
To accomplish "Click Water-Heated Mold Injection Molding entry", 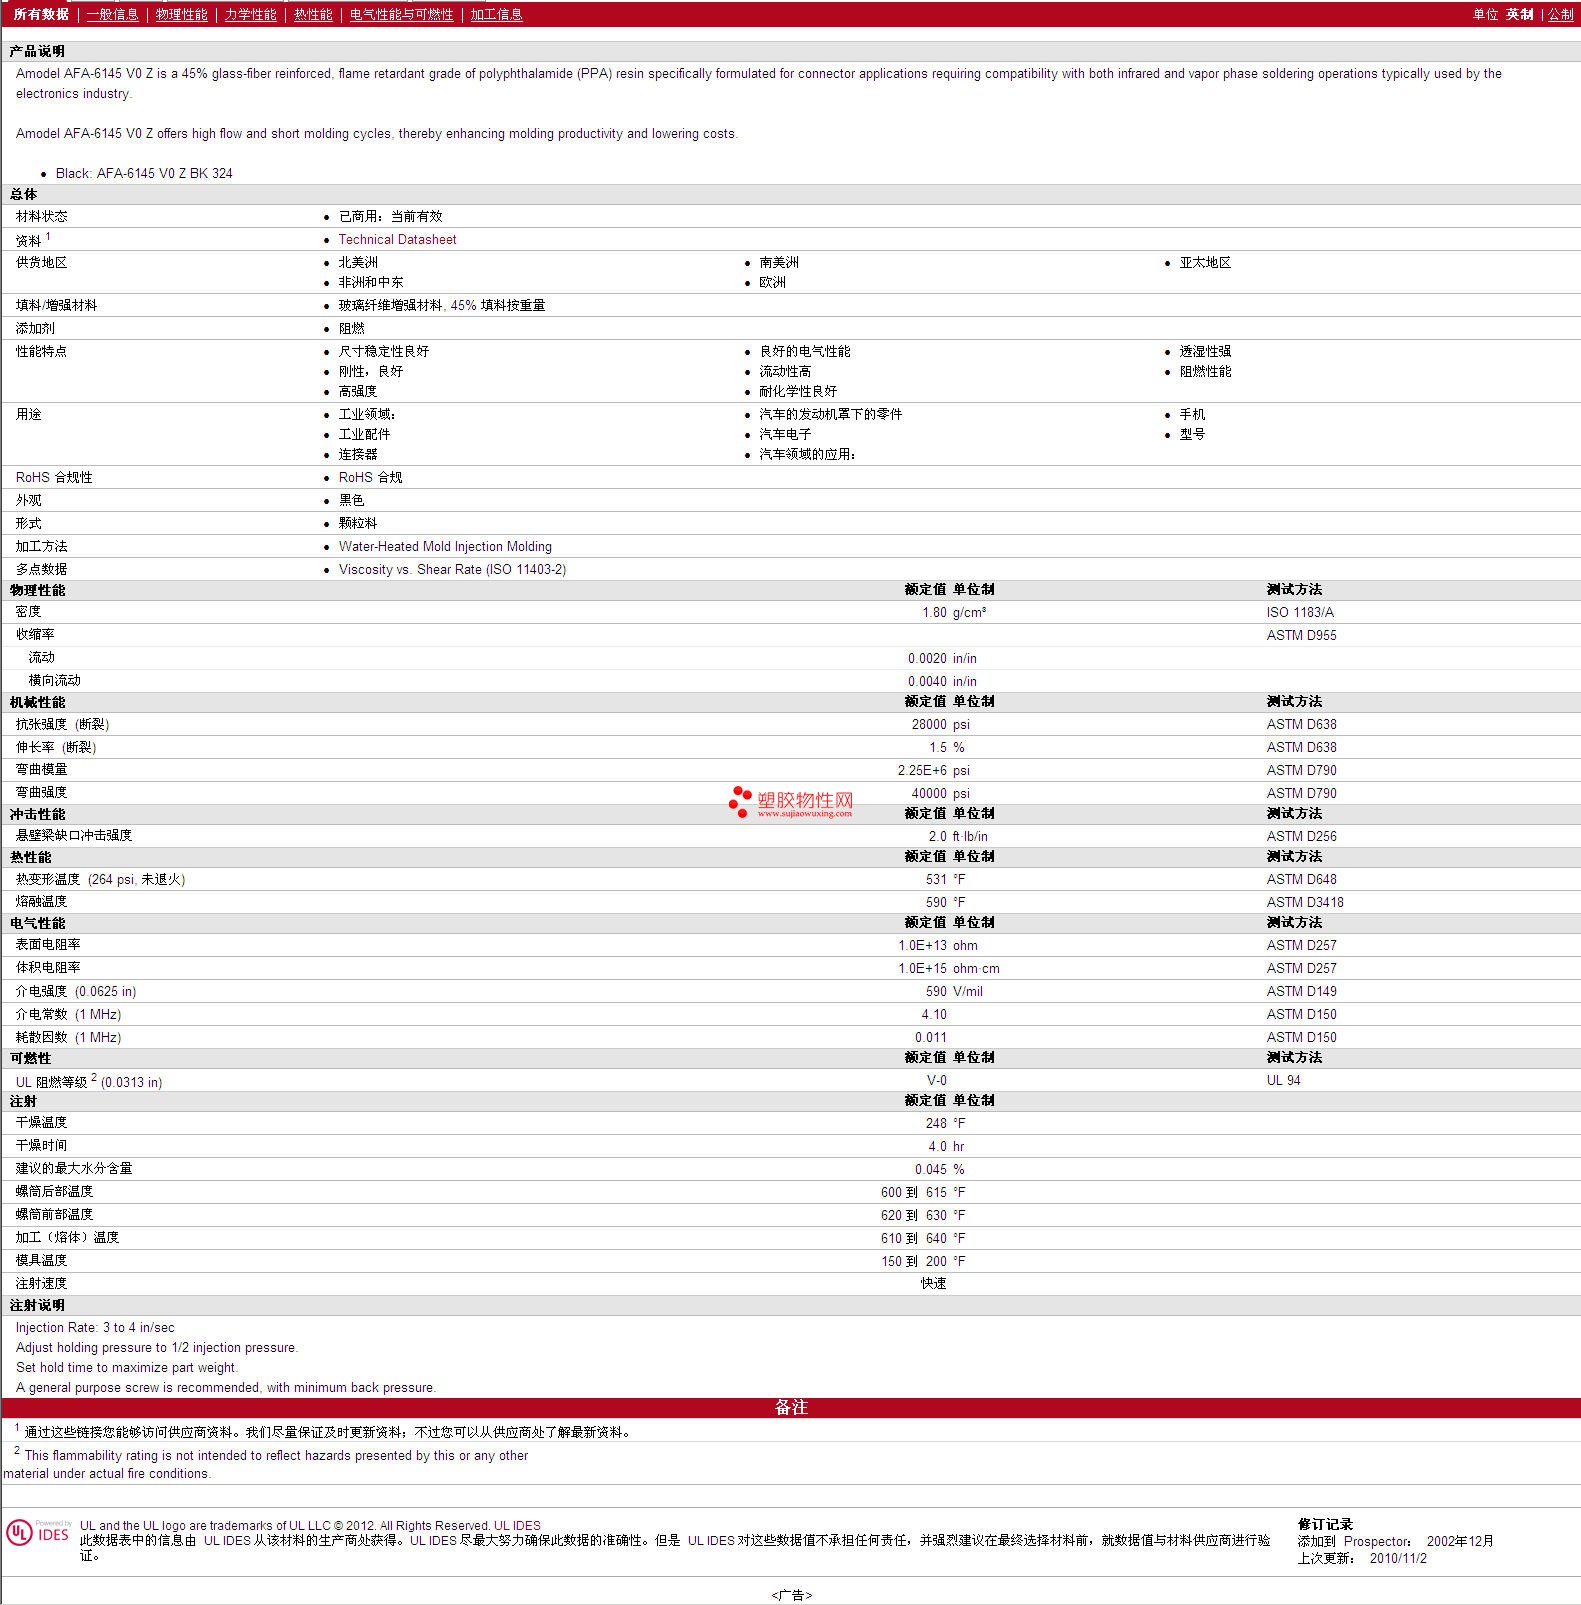I will tap(445, 547).
